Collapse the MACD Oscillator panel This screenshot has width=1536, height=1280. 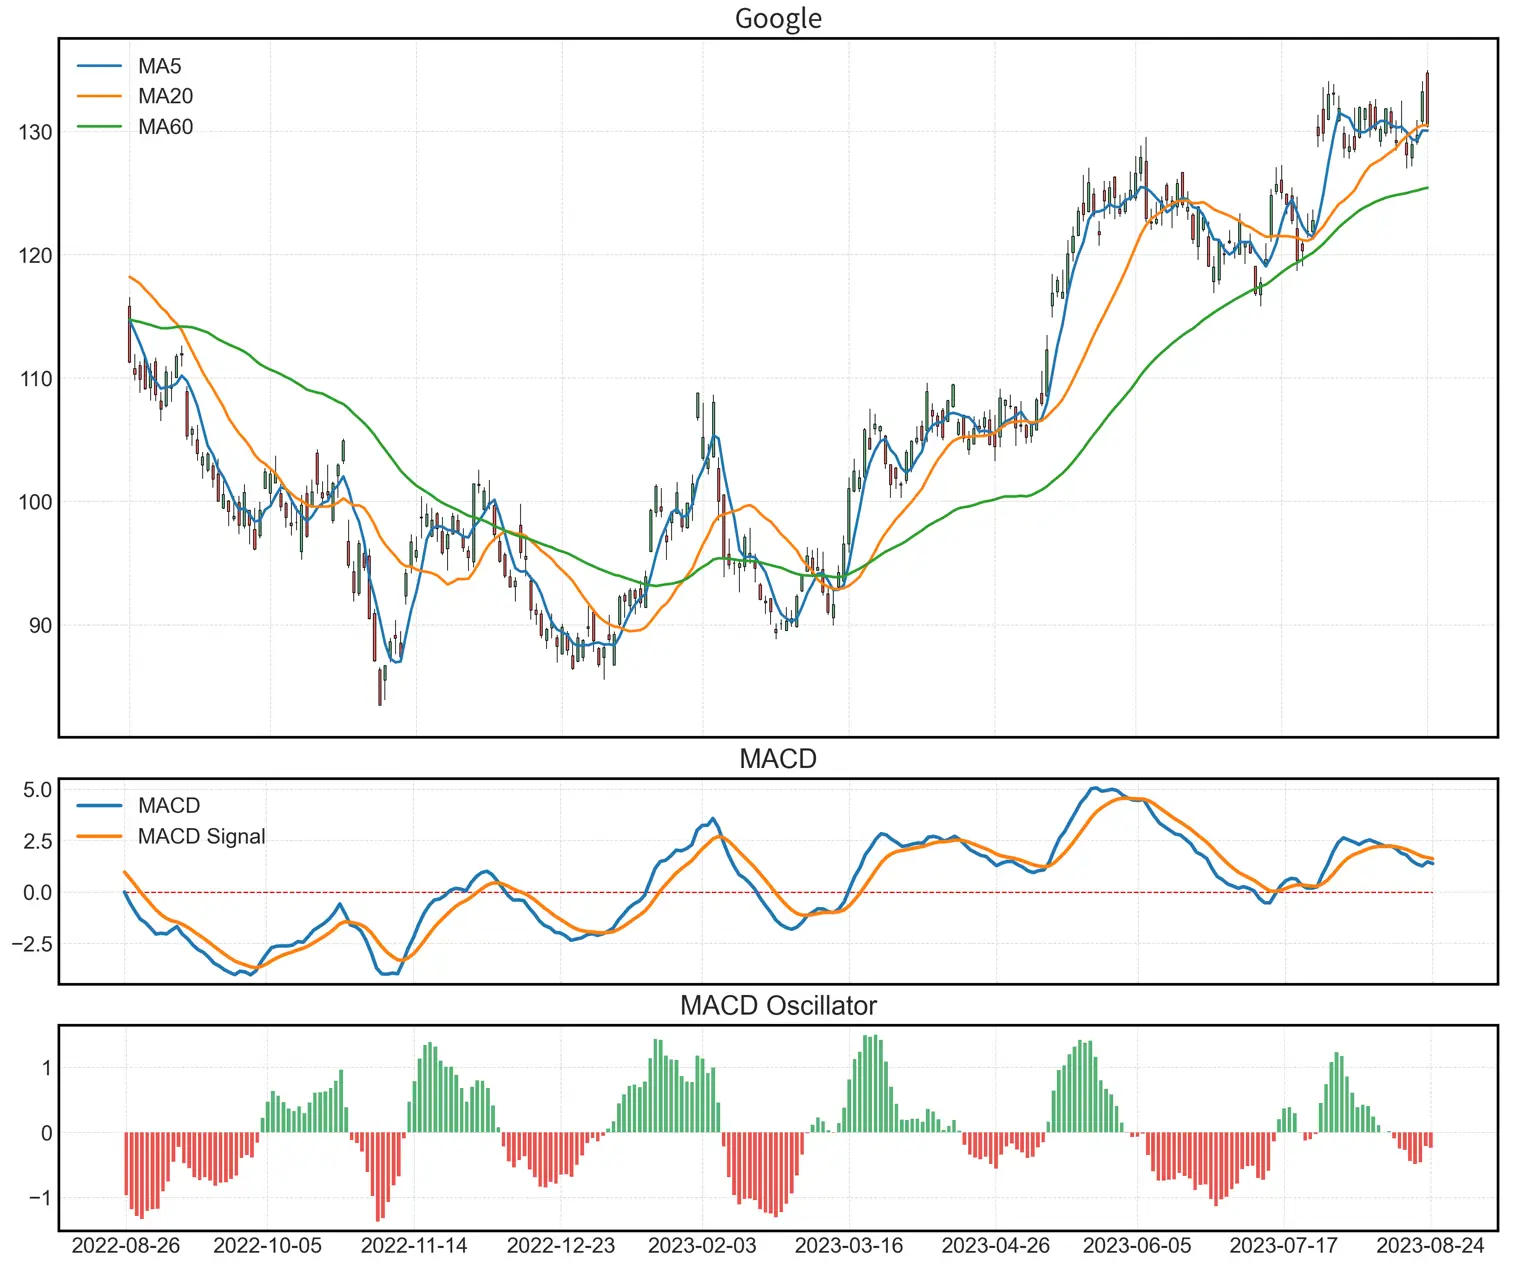click(x=779, y=1006)
